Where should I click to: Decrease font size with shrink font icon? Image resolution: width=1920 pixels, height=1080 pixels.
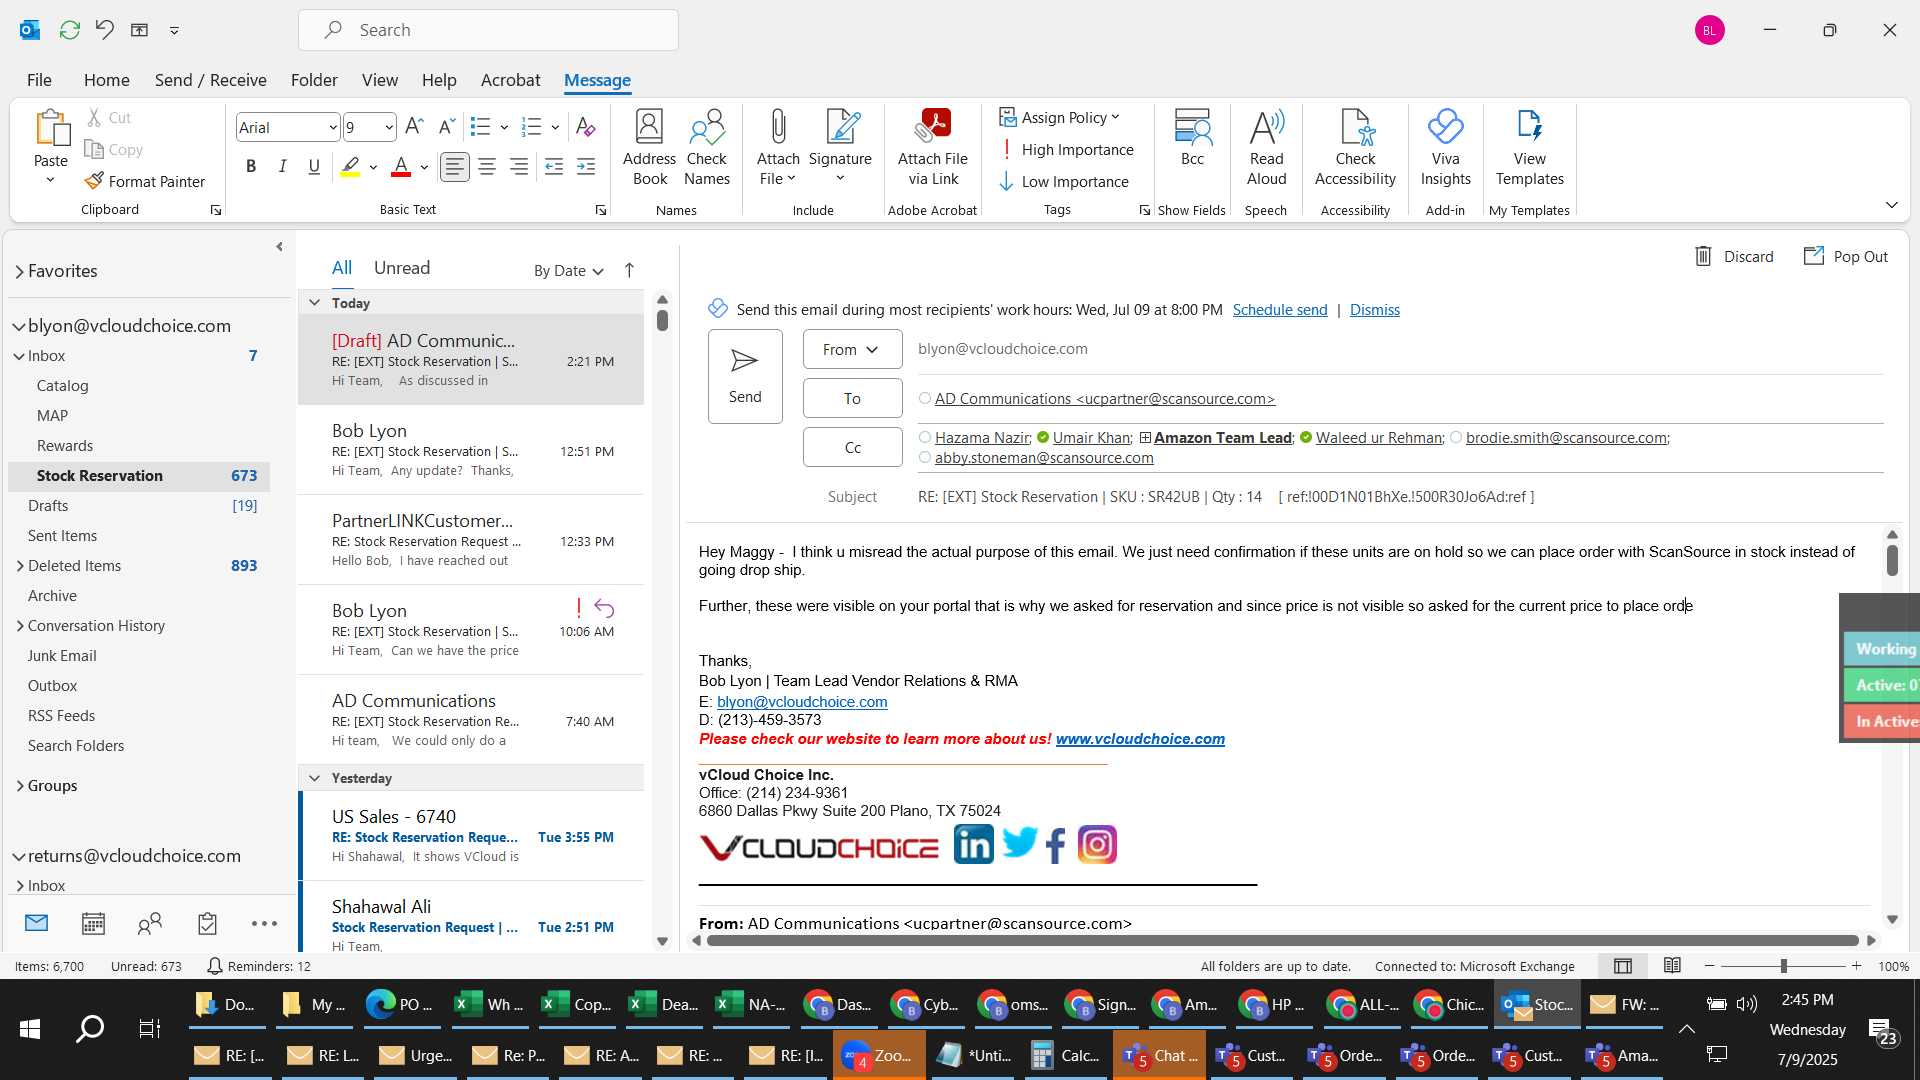[447, 127]
